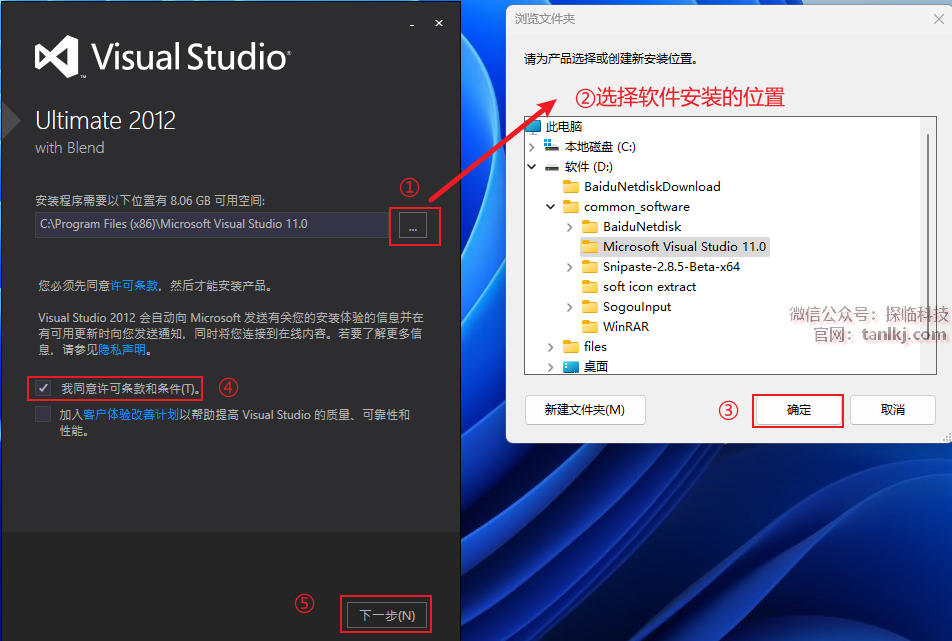Click the 本地磁盘 (C:) drive icon

[551, 146]
